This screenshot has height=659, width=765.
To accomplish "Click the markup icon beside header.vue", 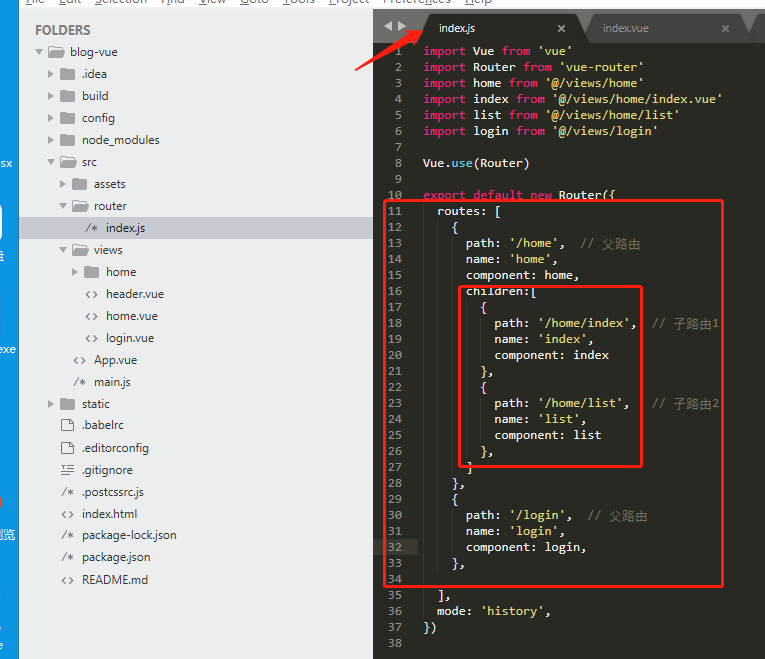I will pos(92,294).
